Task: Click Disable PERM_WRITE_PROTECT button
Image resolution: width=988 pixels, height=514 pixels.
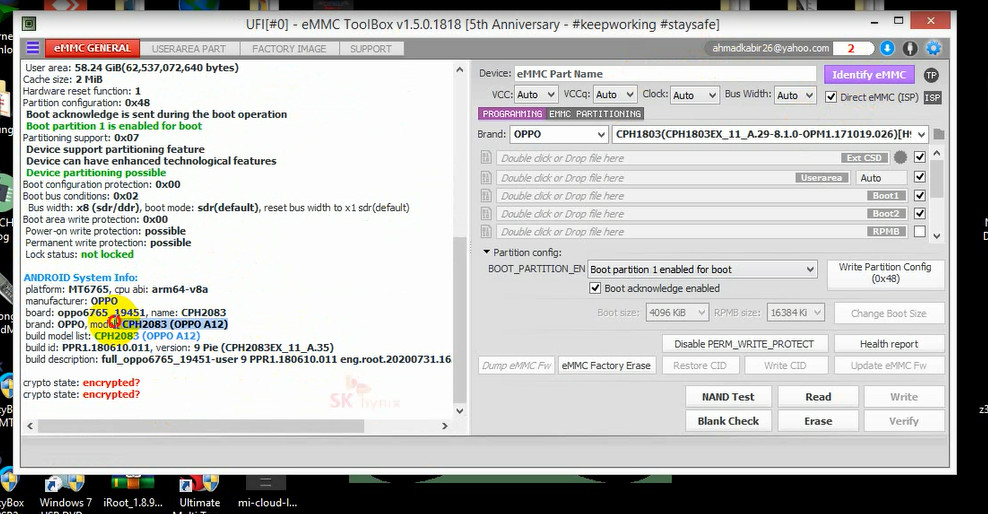Action: point(744,344)
